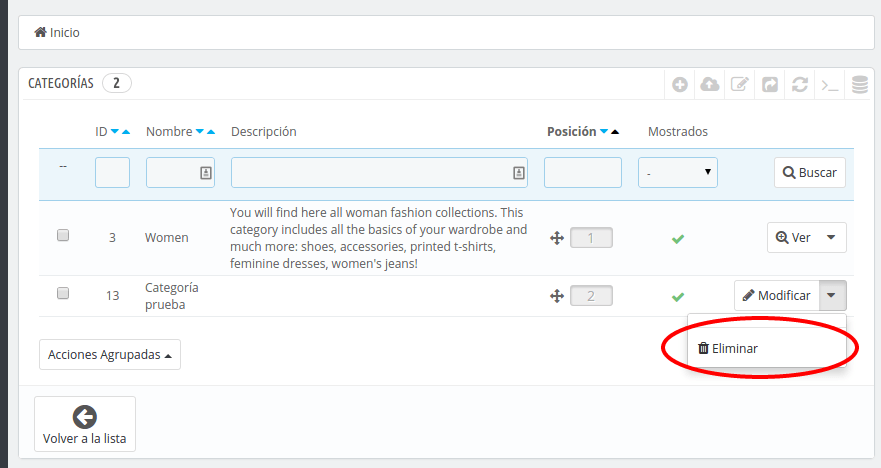Click the move handle for Women row

pyautogui.click(x=557, y=238)
